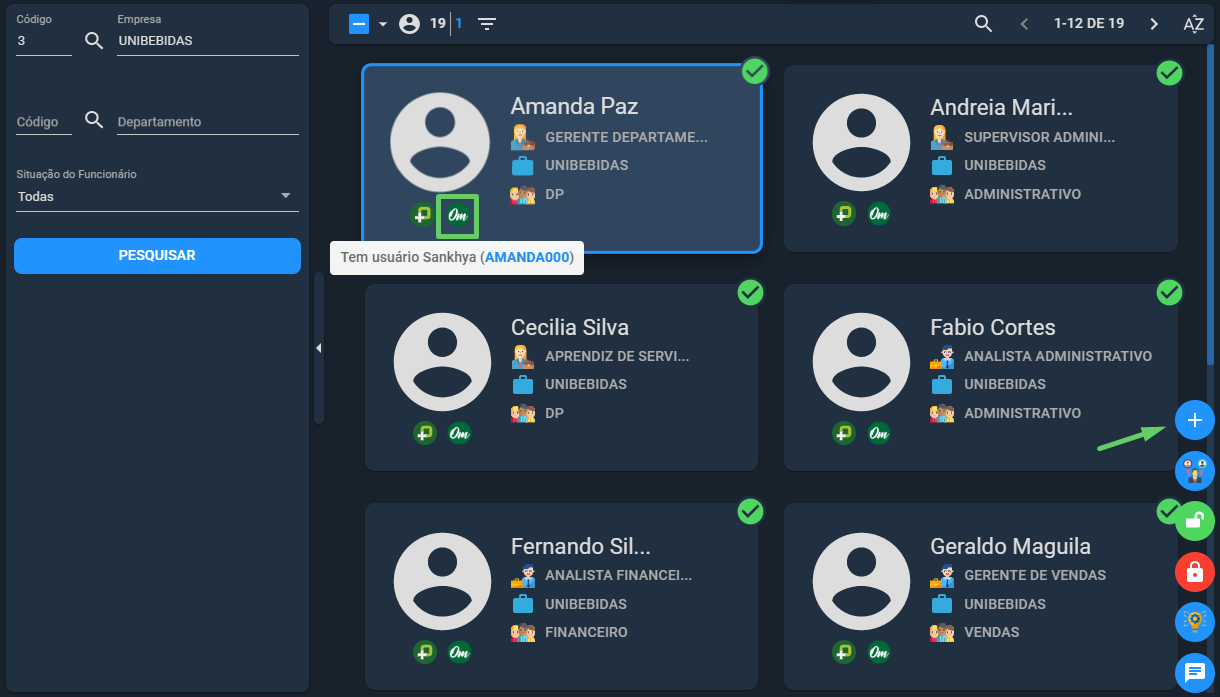Click the name Fabio Cortes
The height and width of the screenshot is (697, 1220).
click(993, 328)
